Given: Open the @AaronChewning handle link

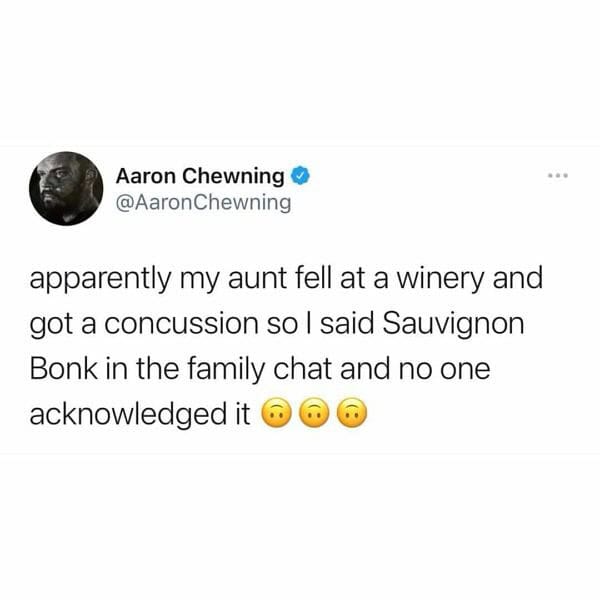Looking at the screenshot, I should point(203,202).
